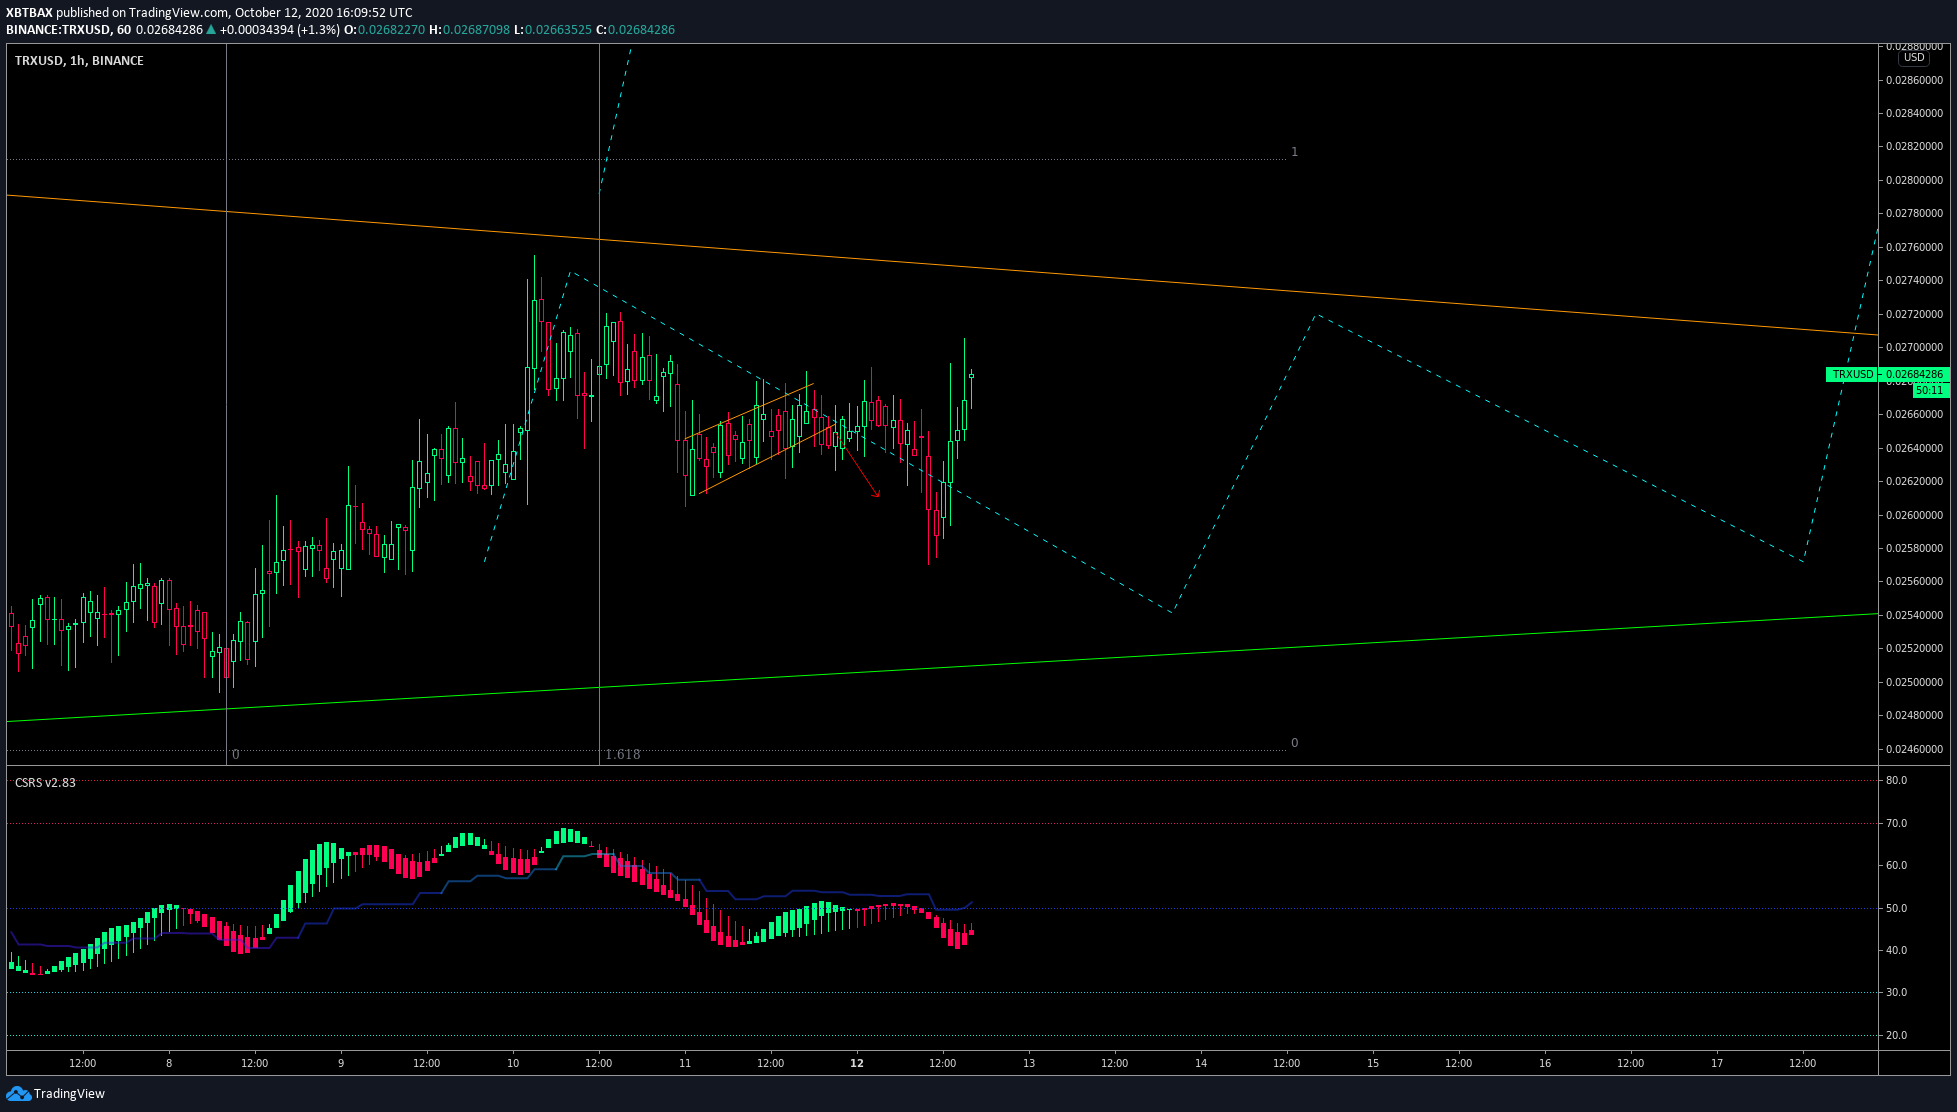This screenshot has width=1957, height=1112.
Task: Click the L:0.02663525 low value
Action: (x=553, y=29)
